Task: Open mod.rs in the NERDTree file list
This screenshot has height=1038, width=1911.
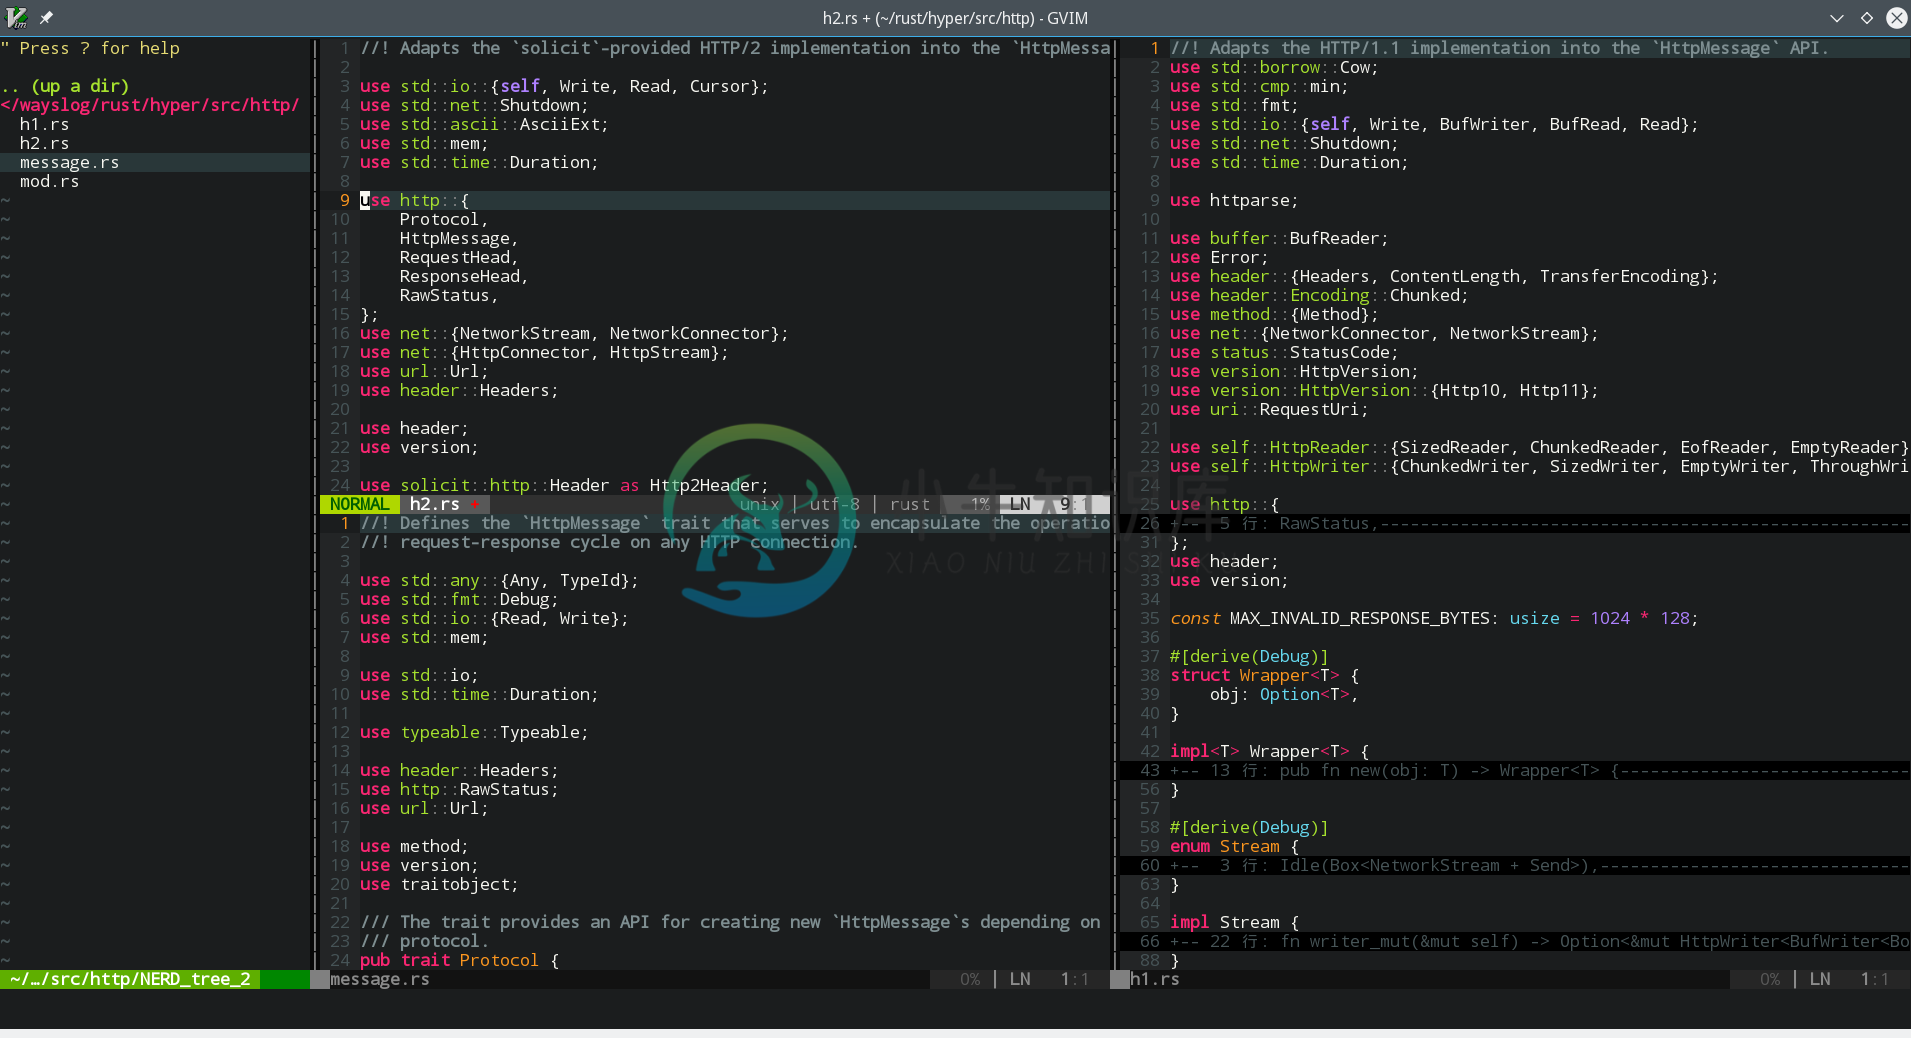Action: pyautogui.click(x=50, y=181)
